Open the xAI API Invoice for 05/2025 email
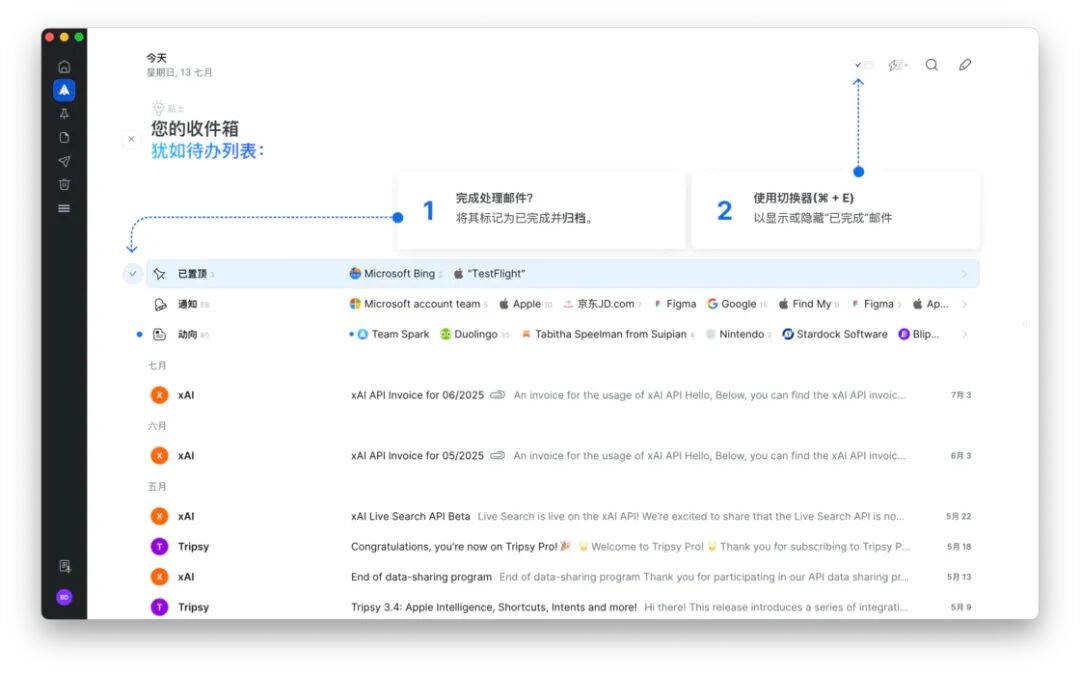The image size is (1080, 674). [x=562, y=456]
